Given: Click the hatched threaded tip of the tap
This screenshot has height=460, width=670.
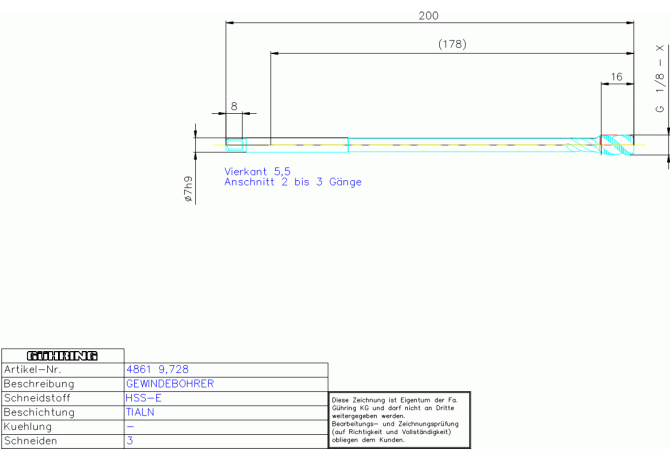Looking at the screenshot, I should click(x=617, y=145).
